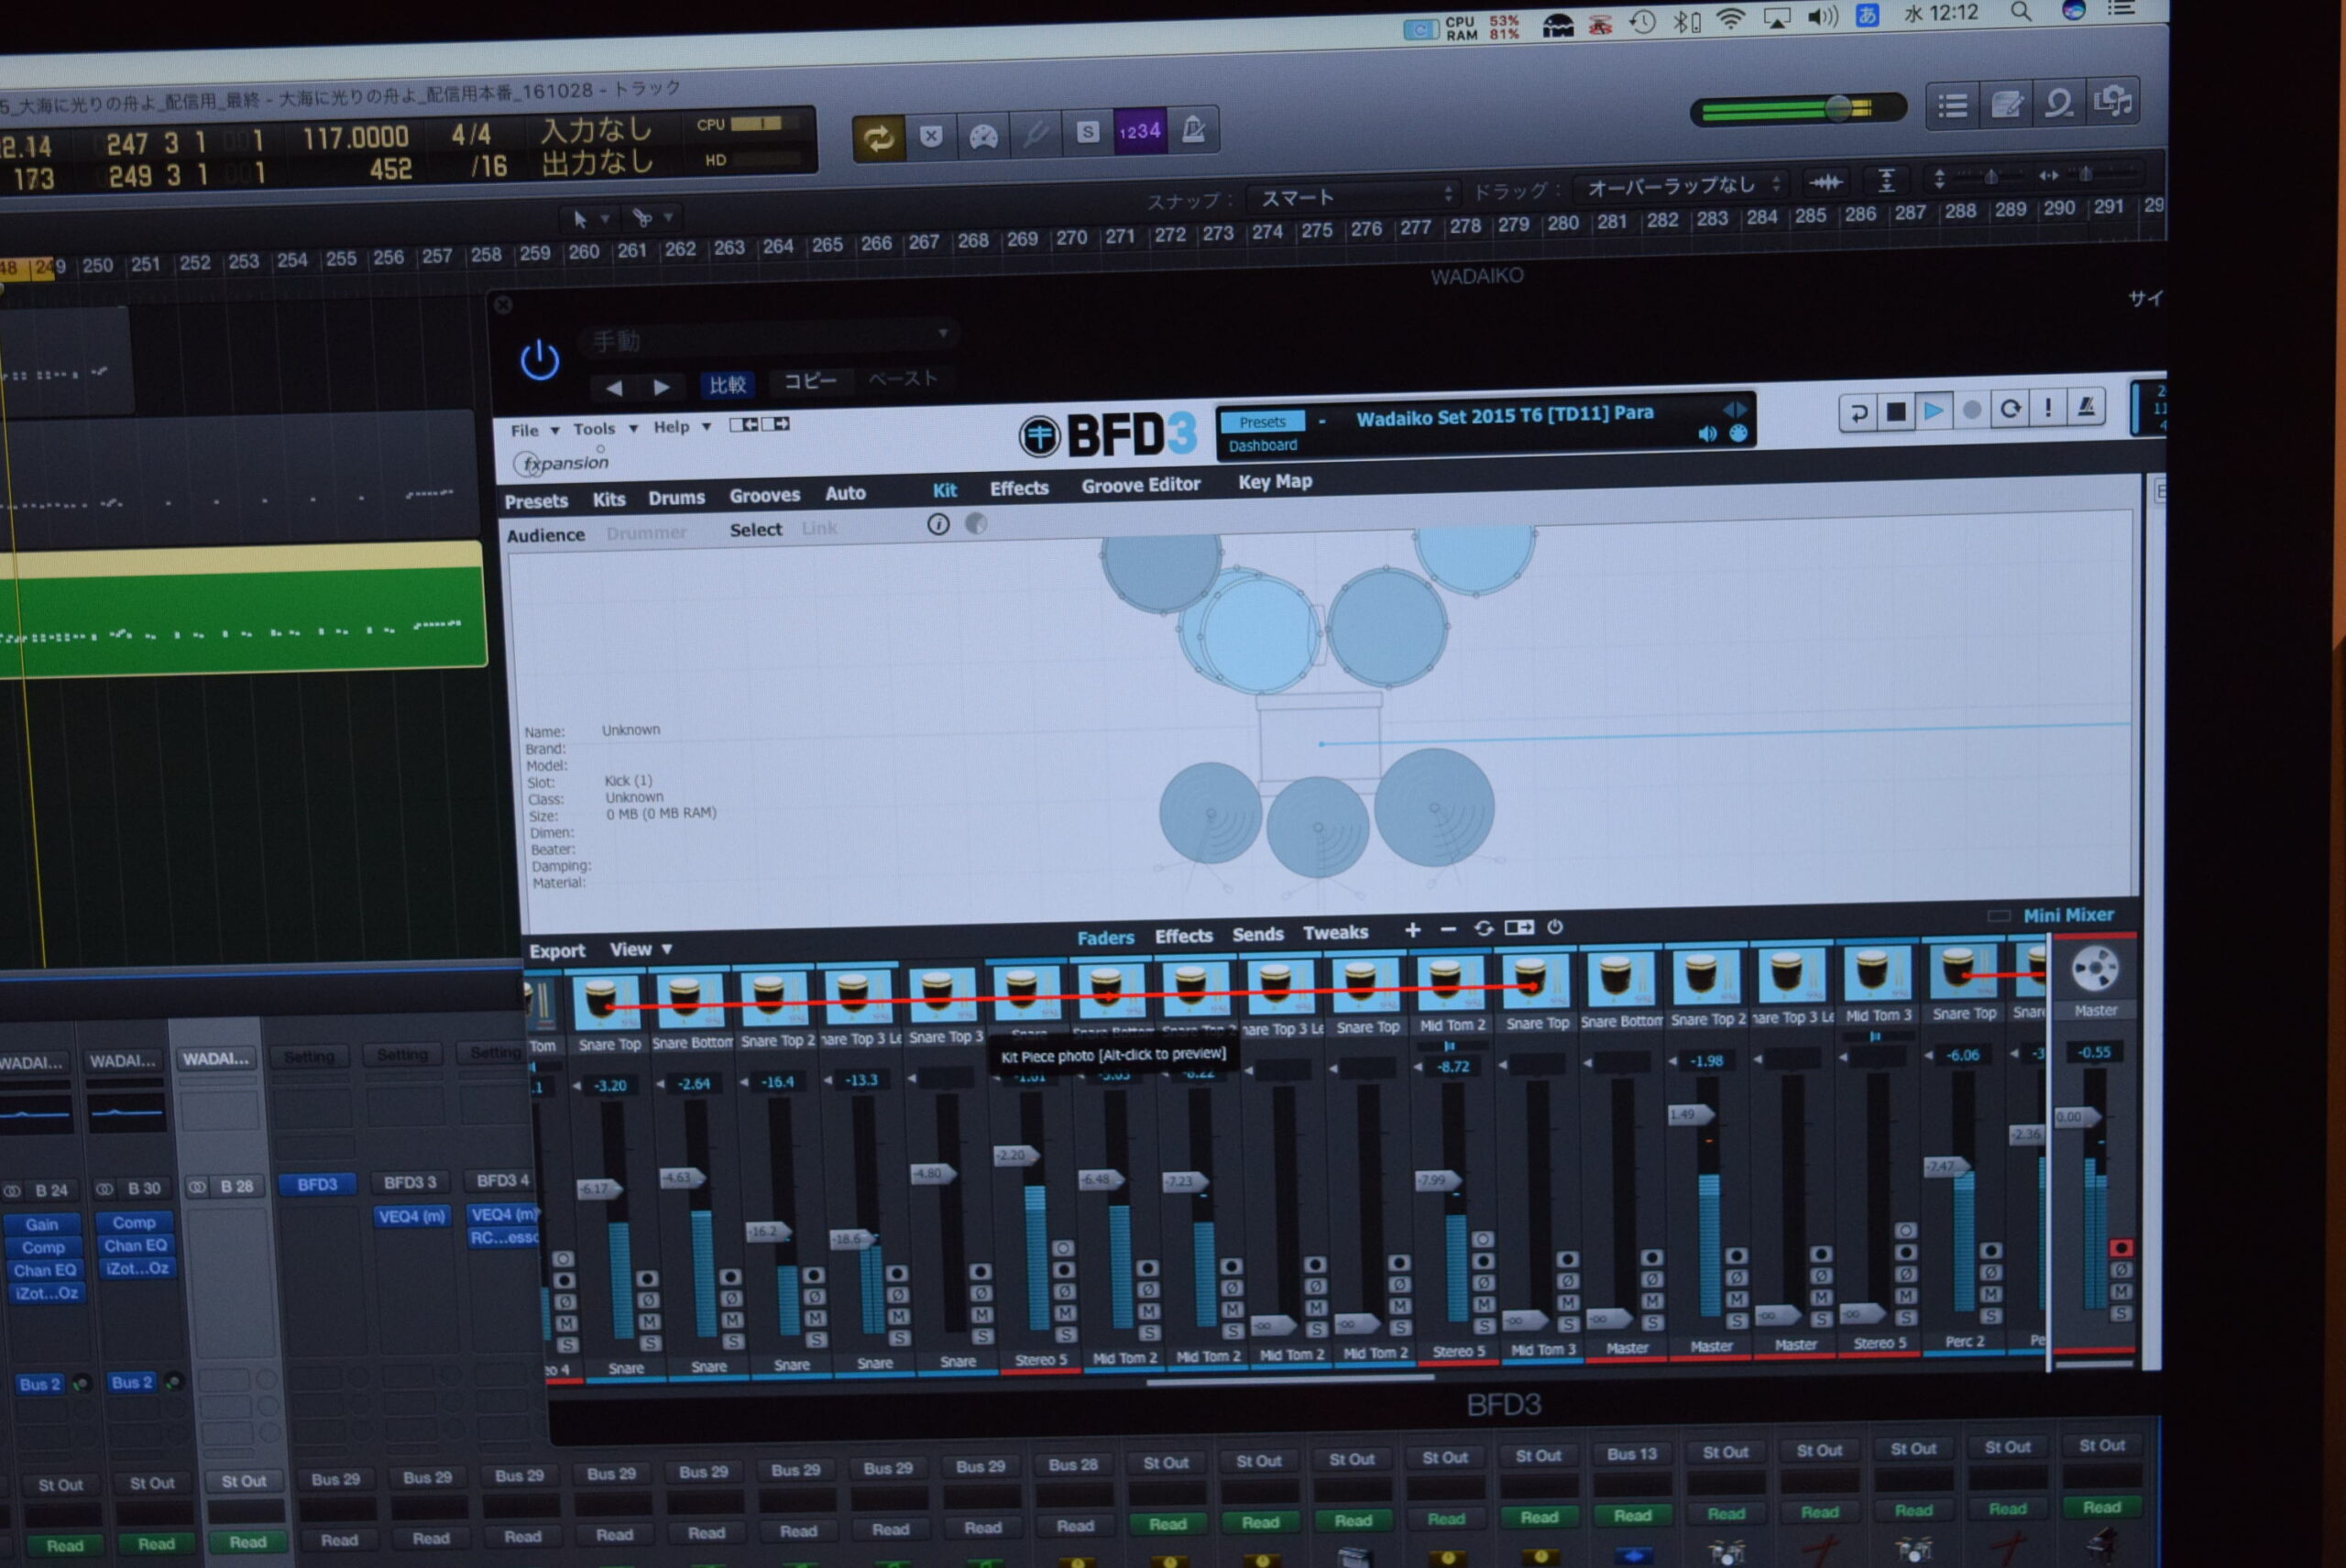Click the replace mode X button
The height and width of the screenshot is (1568, 2346).
coord(931,136)
